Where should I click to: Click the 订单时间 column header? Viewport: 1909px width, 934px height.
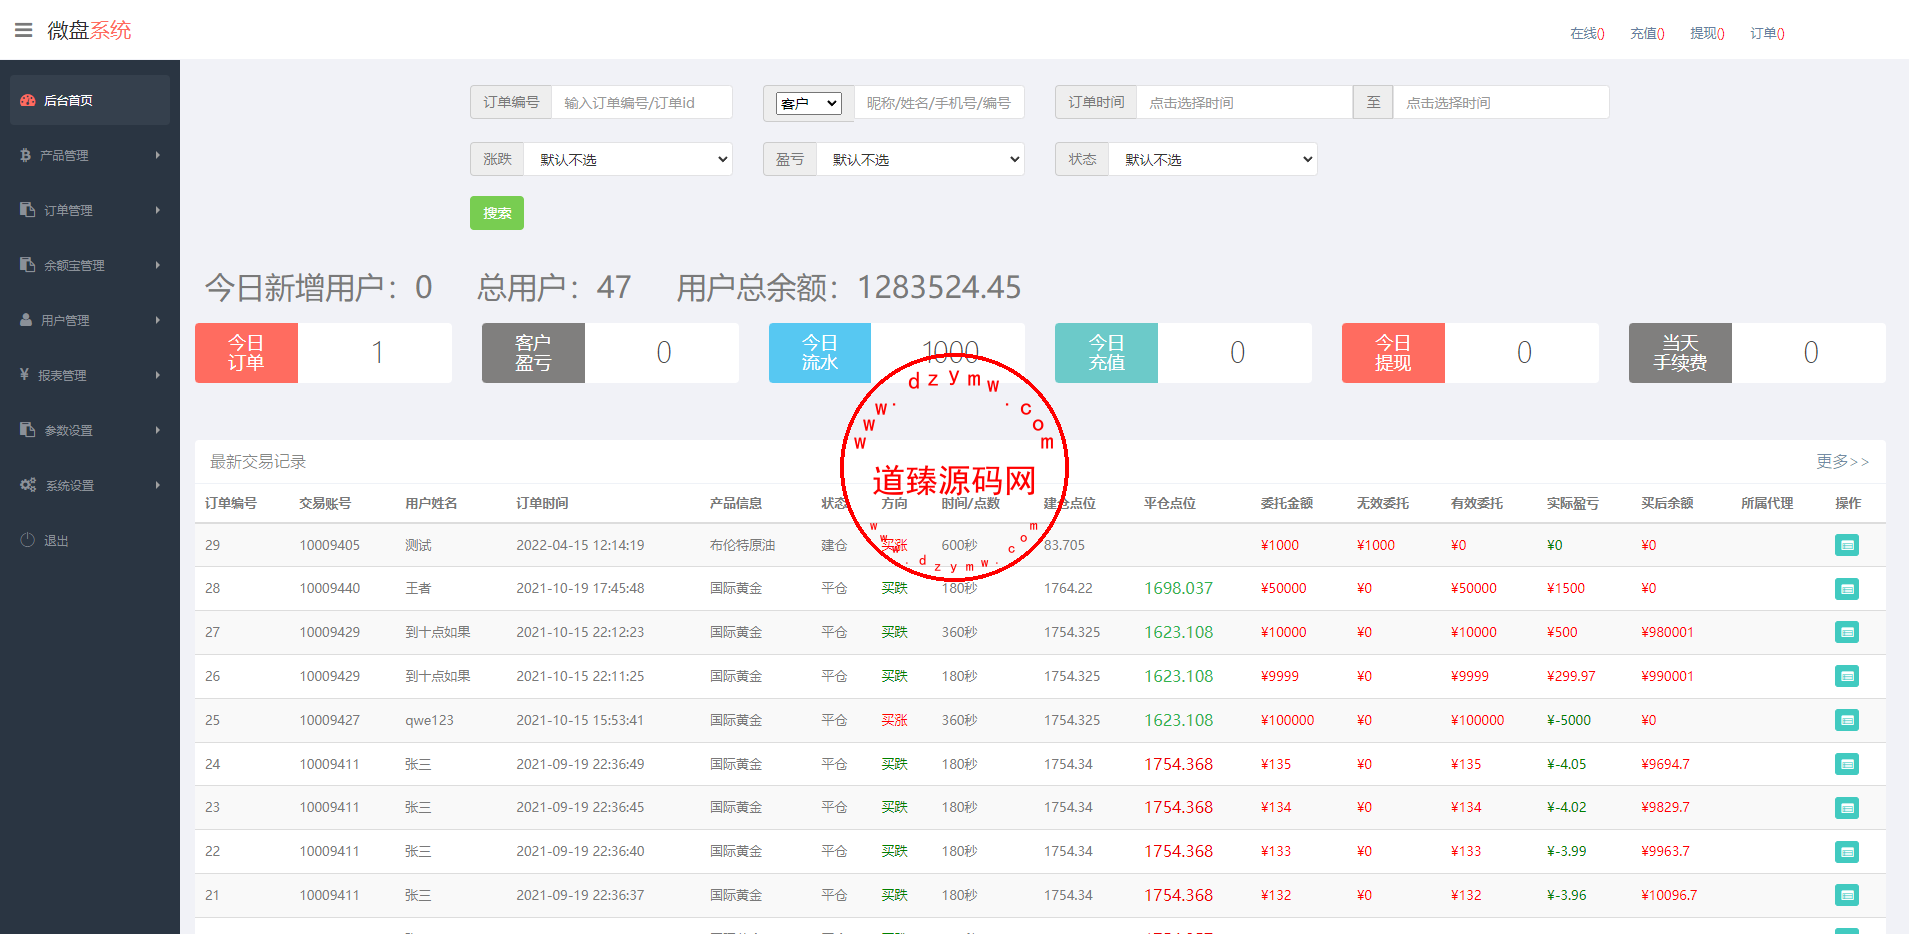[x=542, y=503]
